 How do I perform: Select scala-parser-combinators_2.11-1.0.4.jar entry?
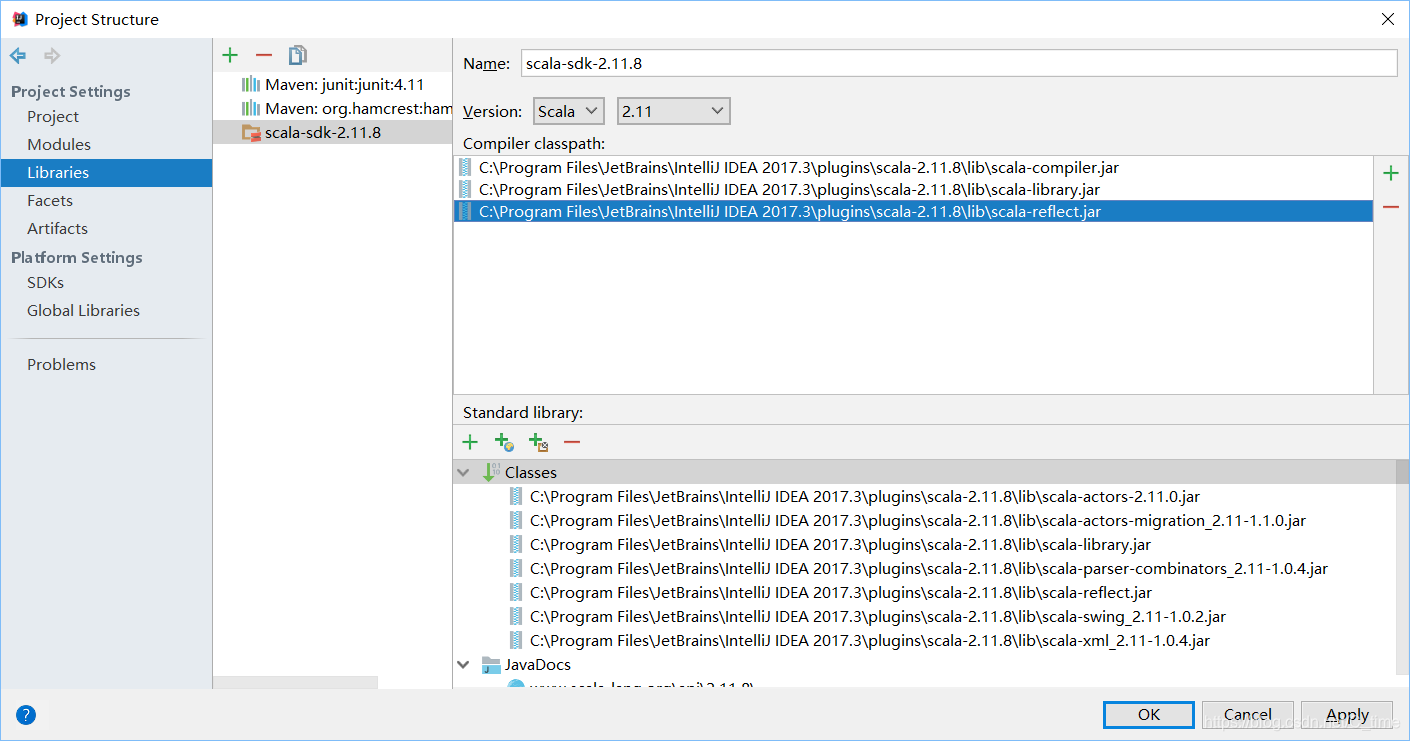928,568
